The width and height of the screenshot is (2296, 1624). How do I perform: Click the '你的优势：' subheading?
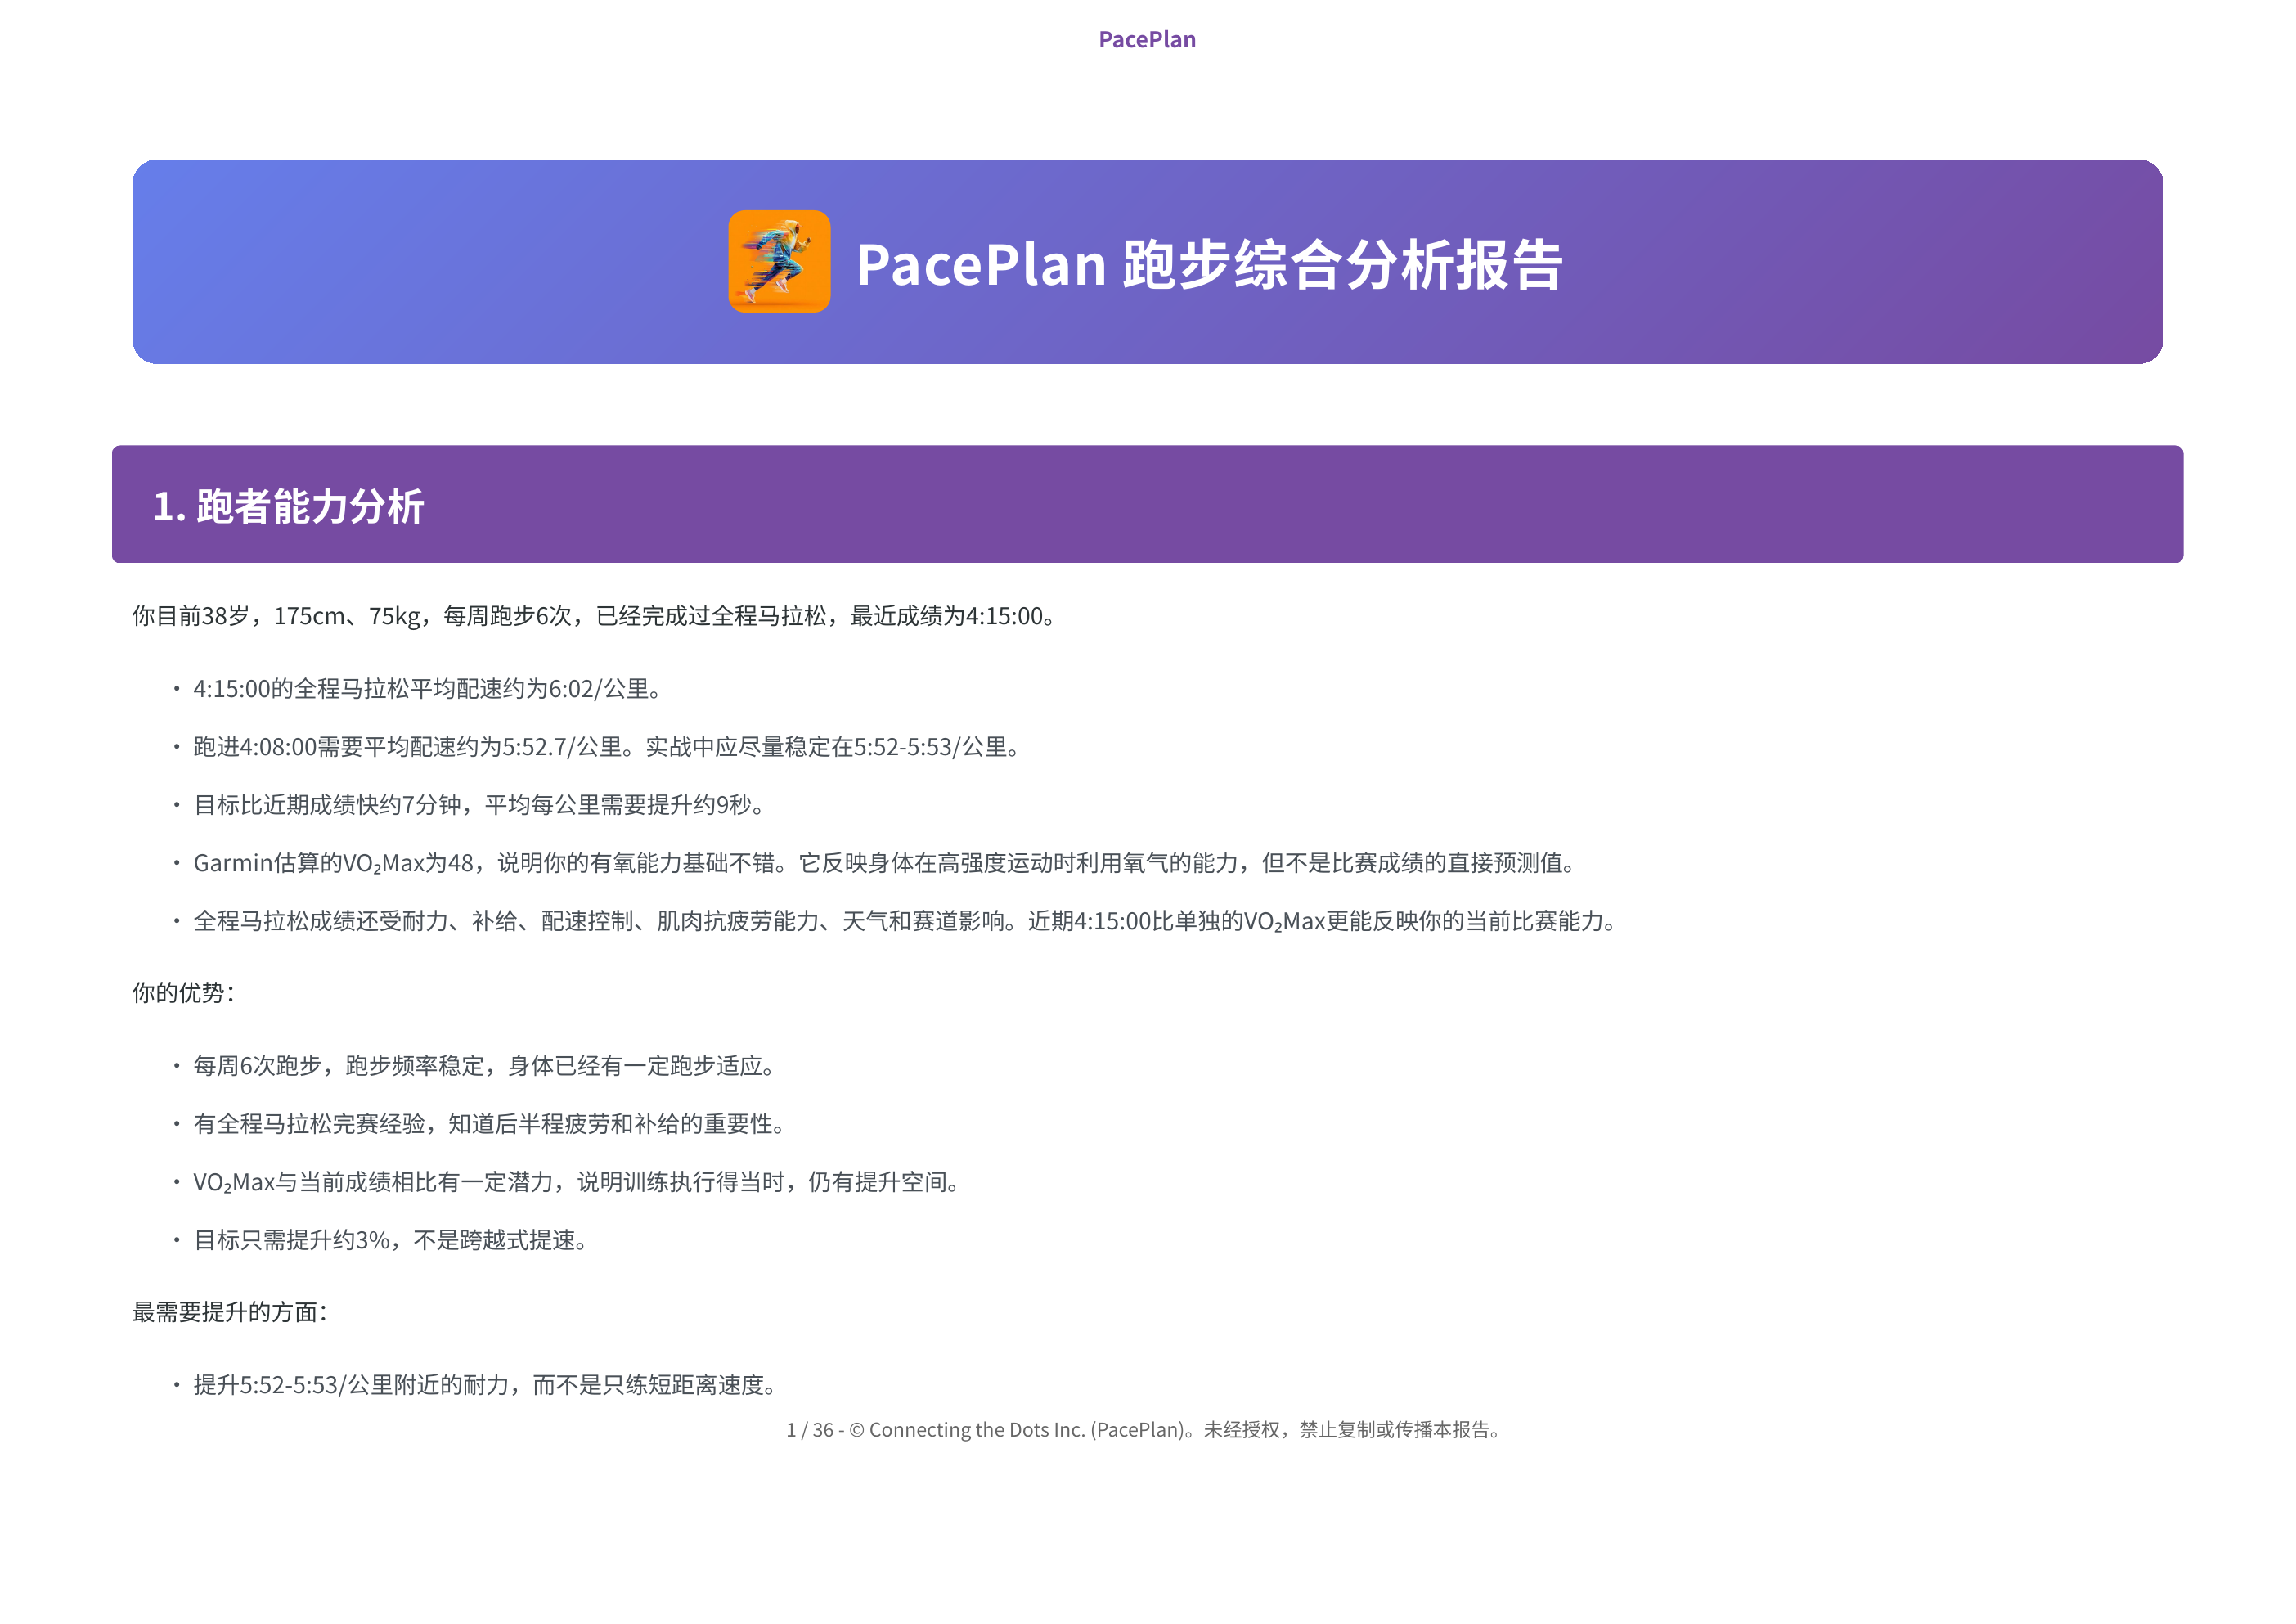point(185,993)
